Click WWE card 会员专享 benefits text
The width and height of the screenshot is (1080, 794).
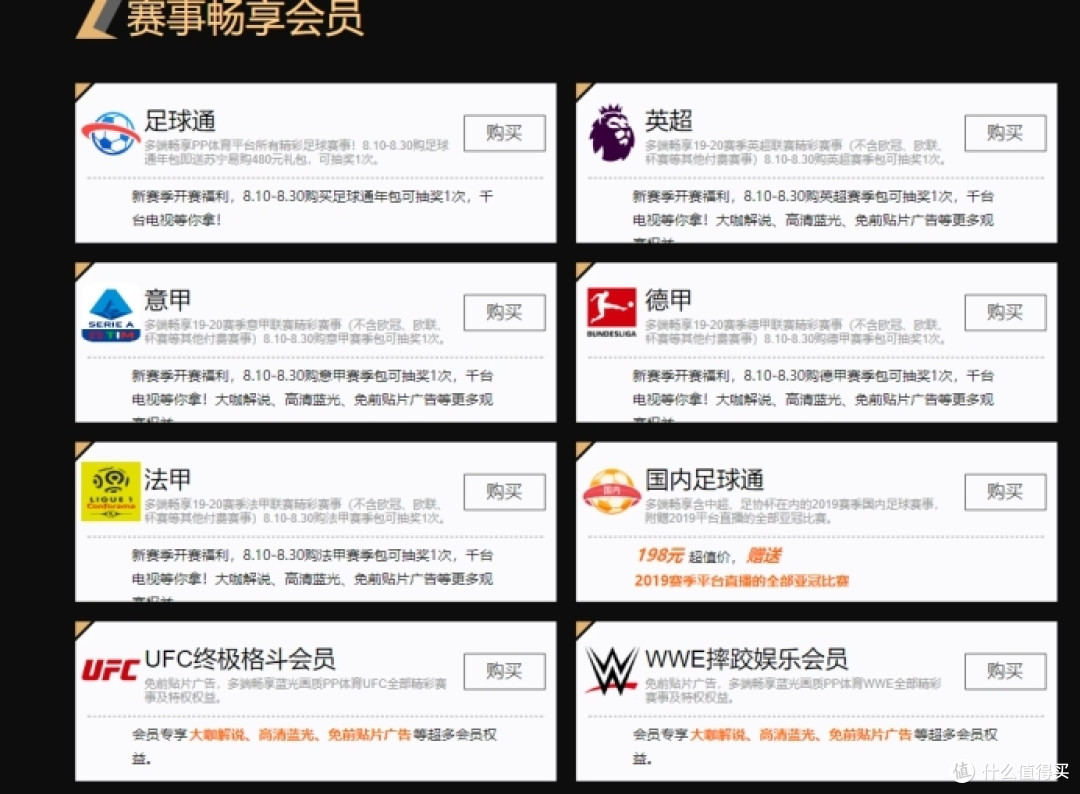click(x=815, y=746)
